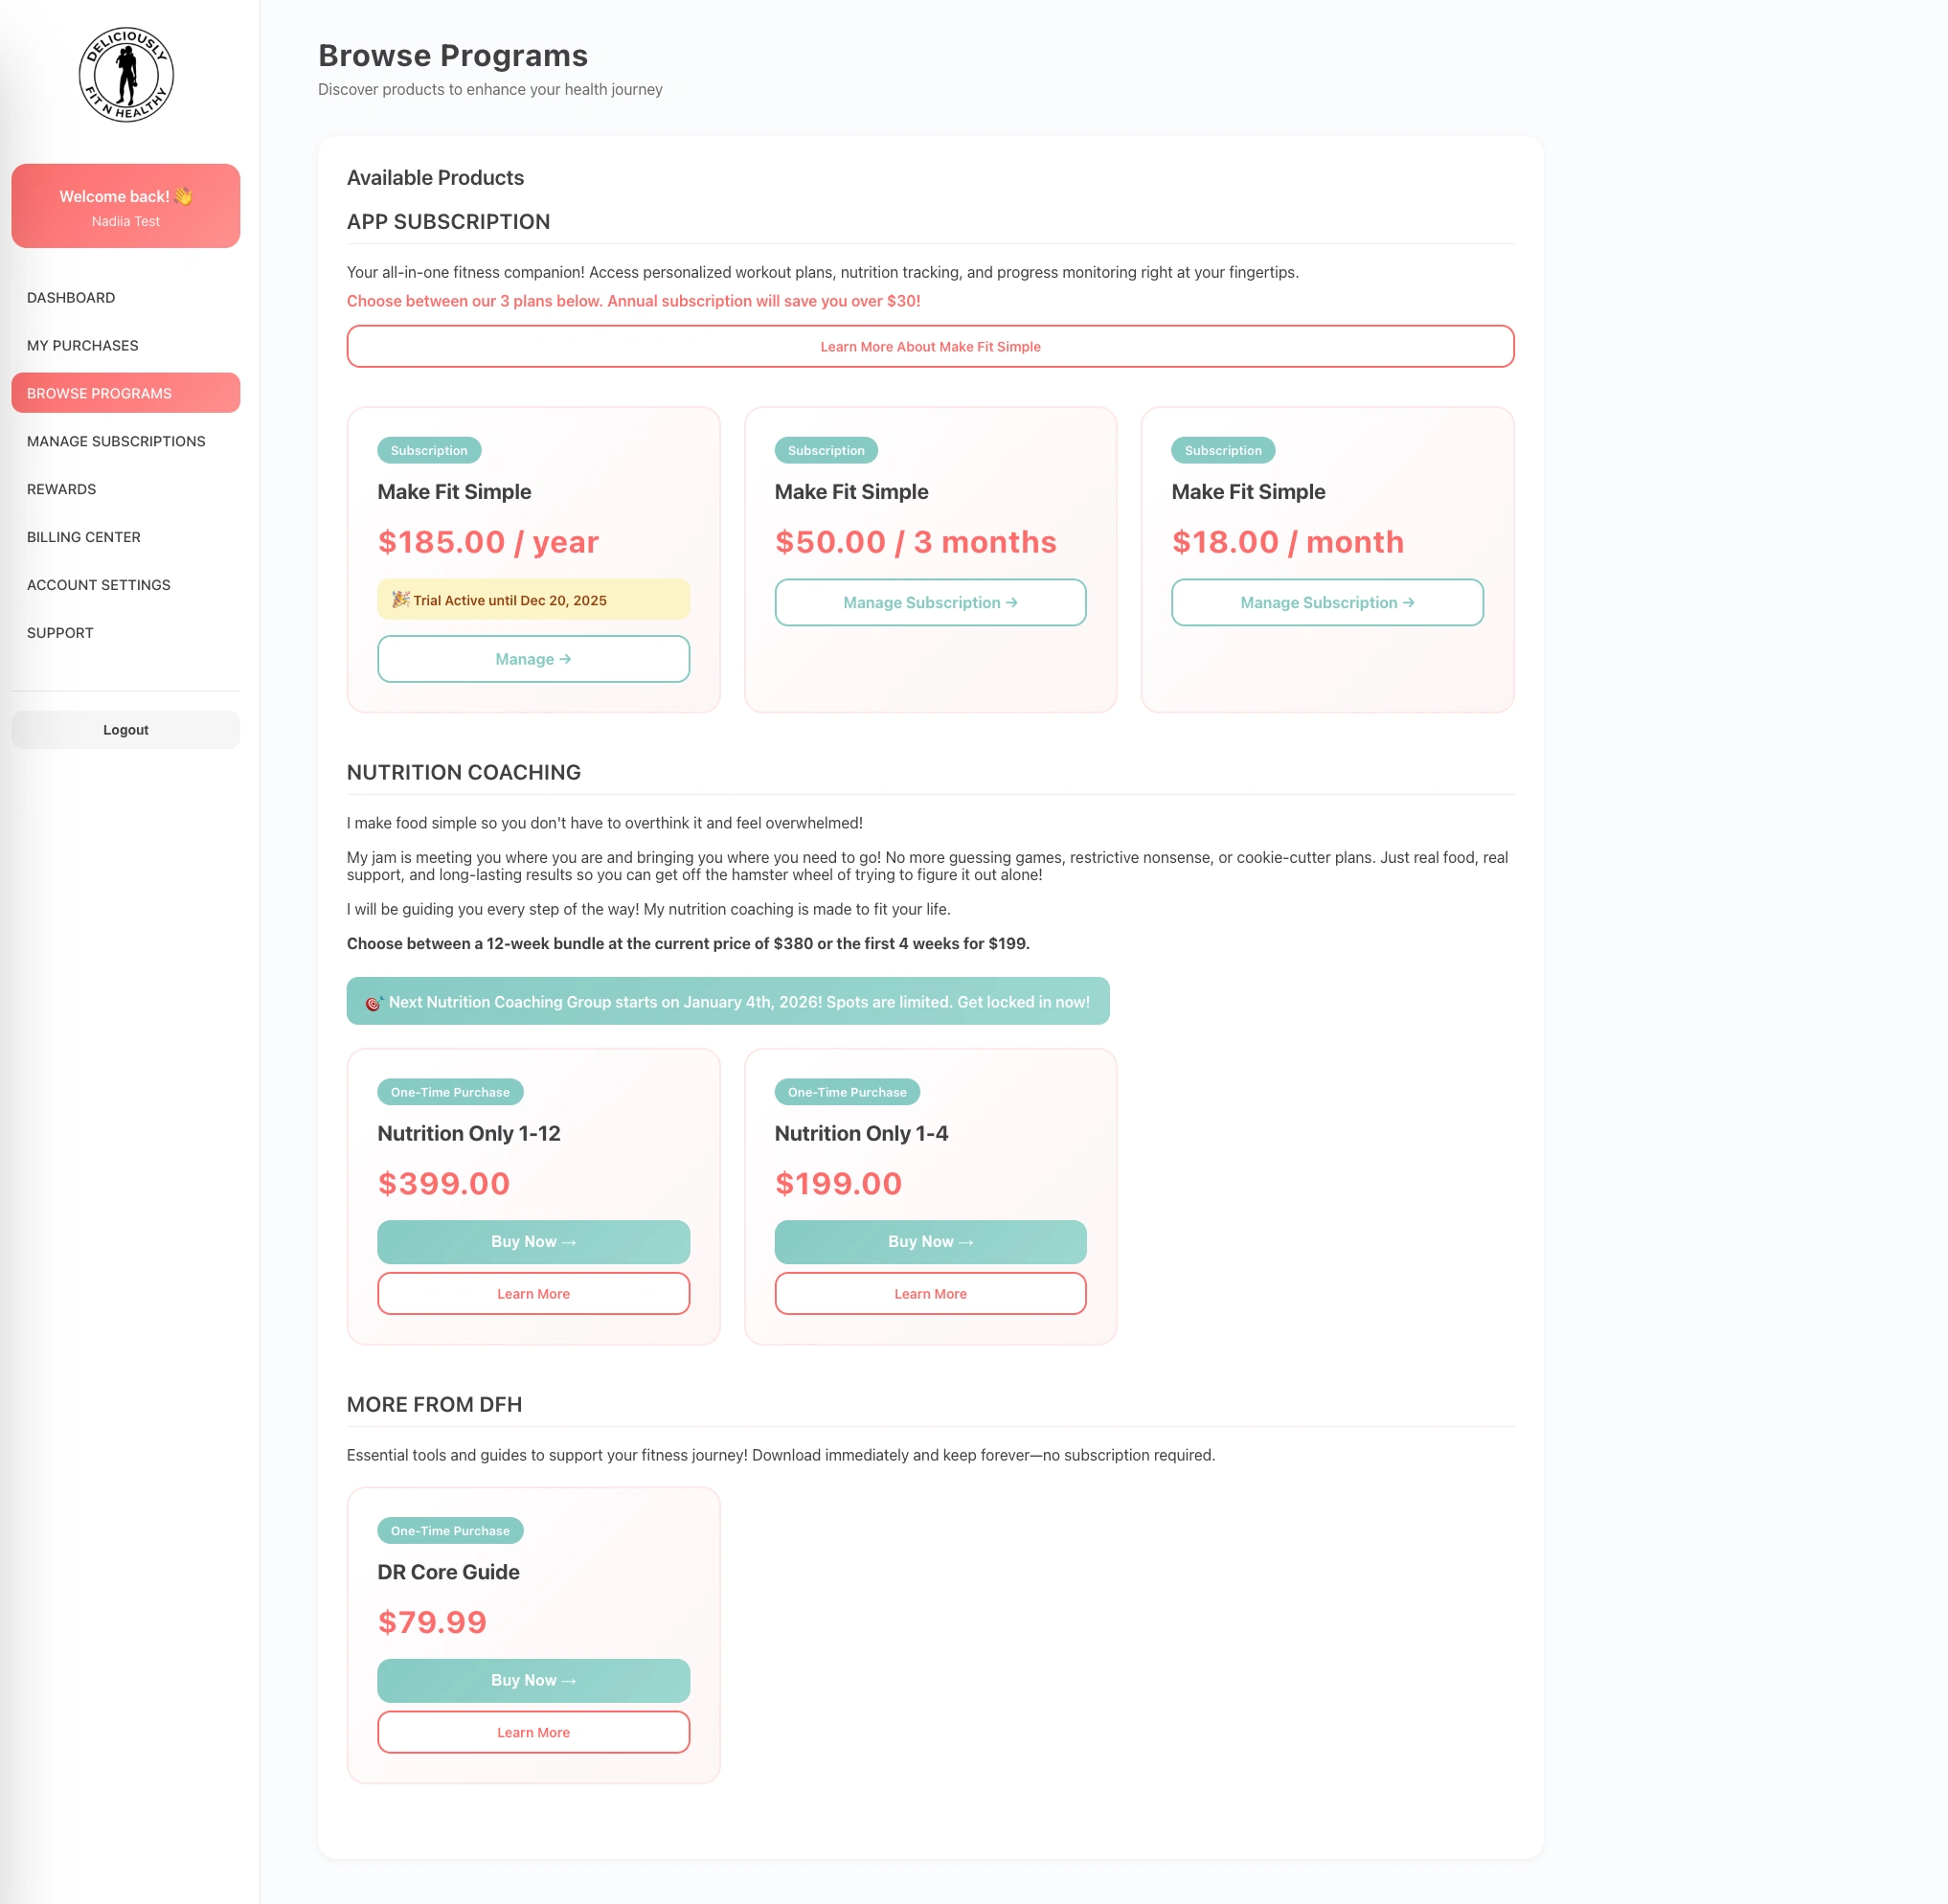
Task: Manage Subscription for the 3 months plan
Action: point(930,602)
